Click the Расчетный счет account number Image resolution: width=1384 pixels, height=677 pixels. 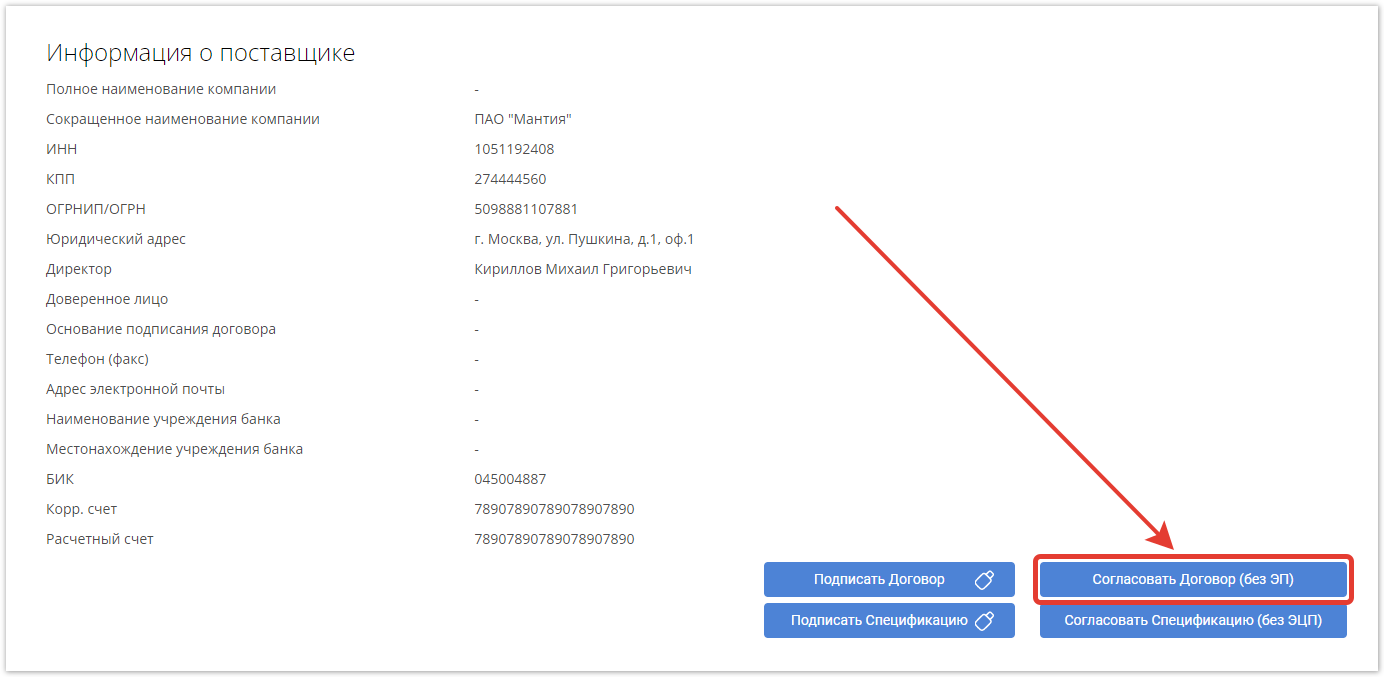pyautogui.click(x=554, y=539)
